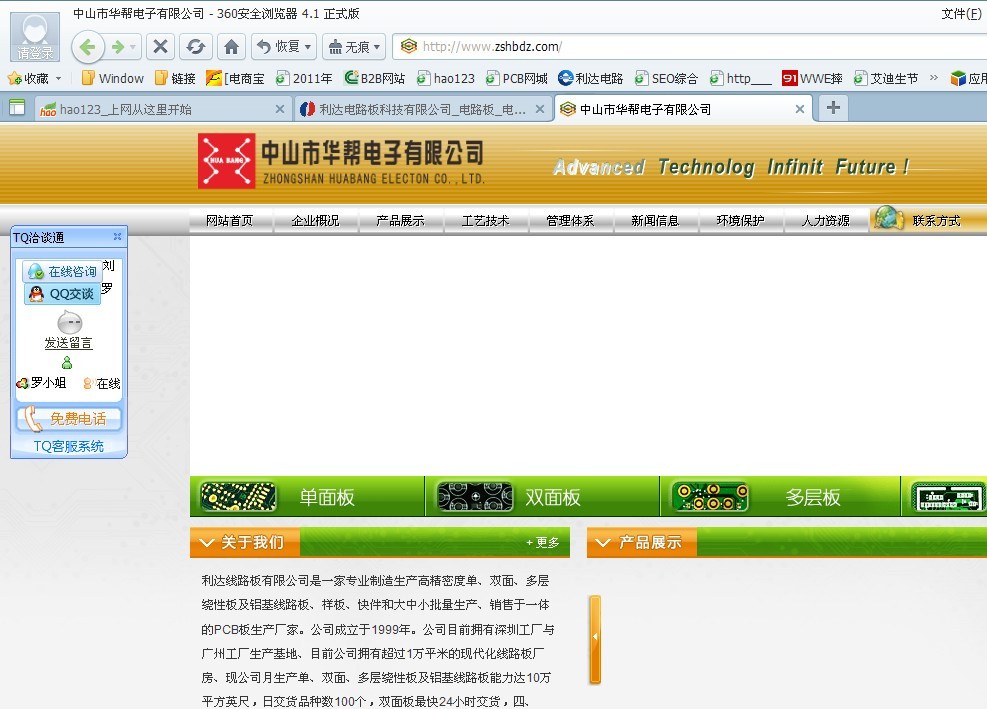This screenshot has height=709, width=987.
Task: Click the orange left arrow scroll handle
Action: pos(595,638)
